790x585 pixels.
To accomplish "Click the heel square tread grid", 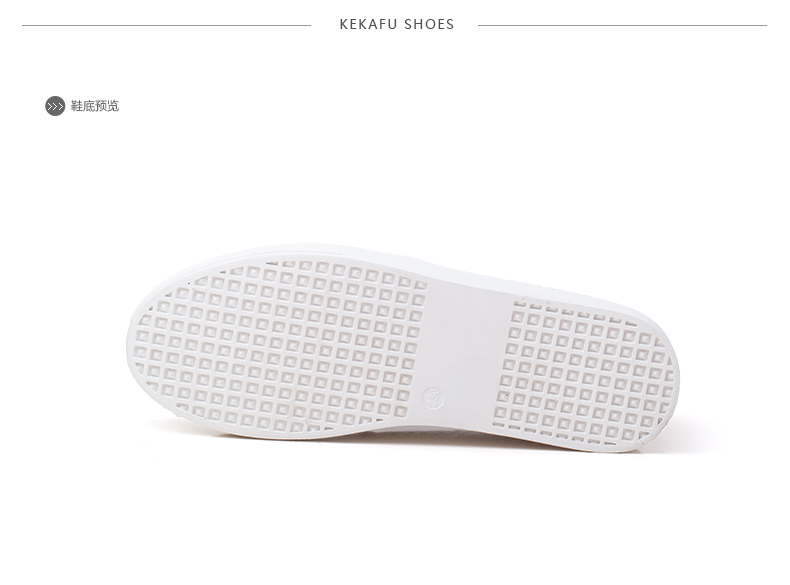I will pos(587,373).
